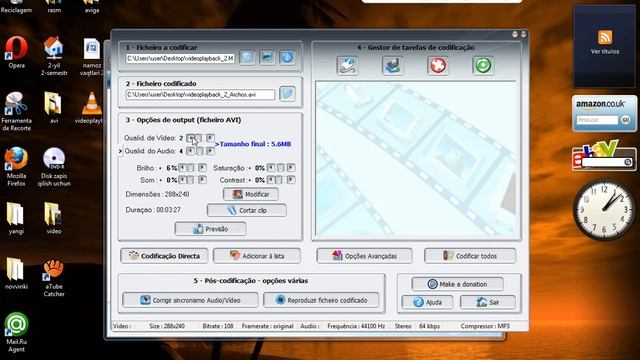Click the printer-like icon in the encoding task manager
Viewport: 640px width, 360px height.
393,66
